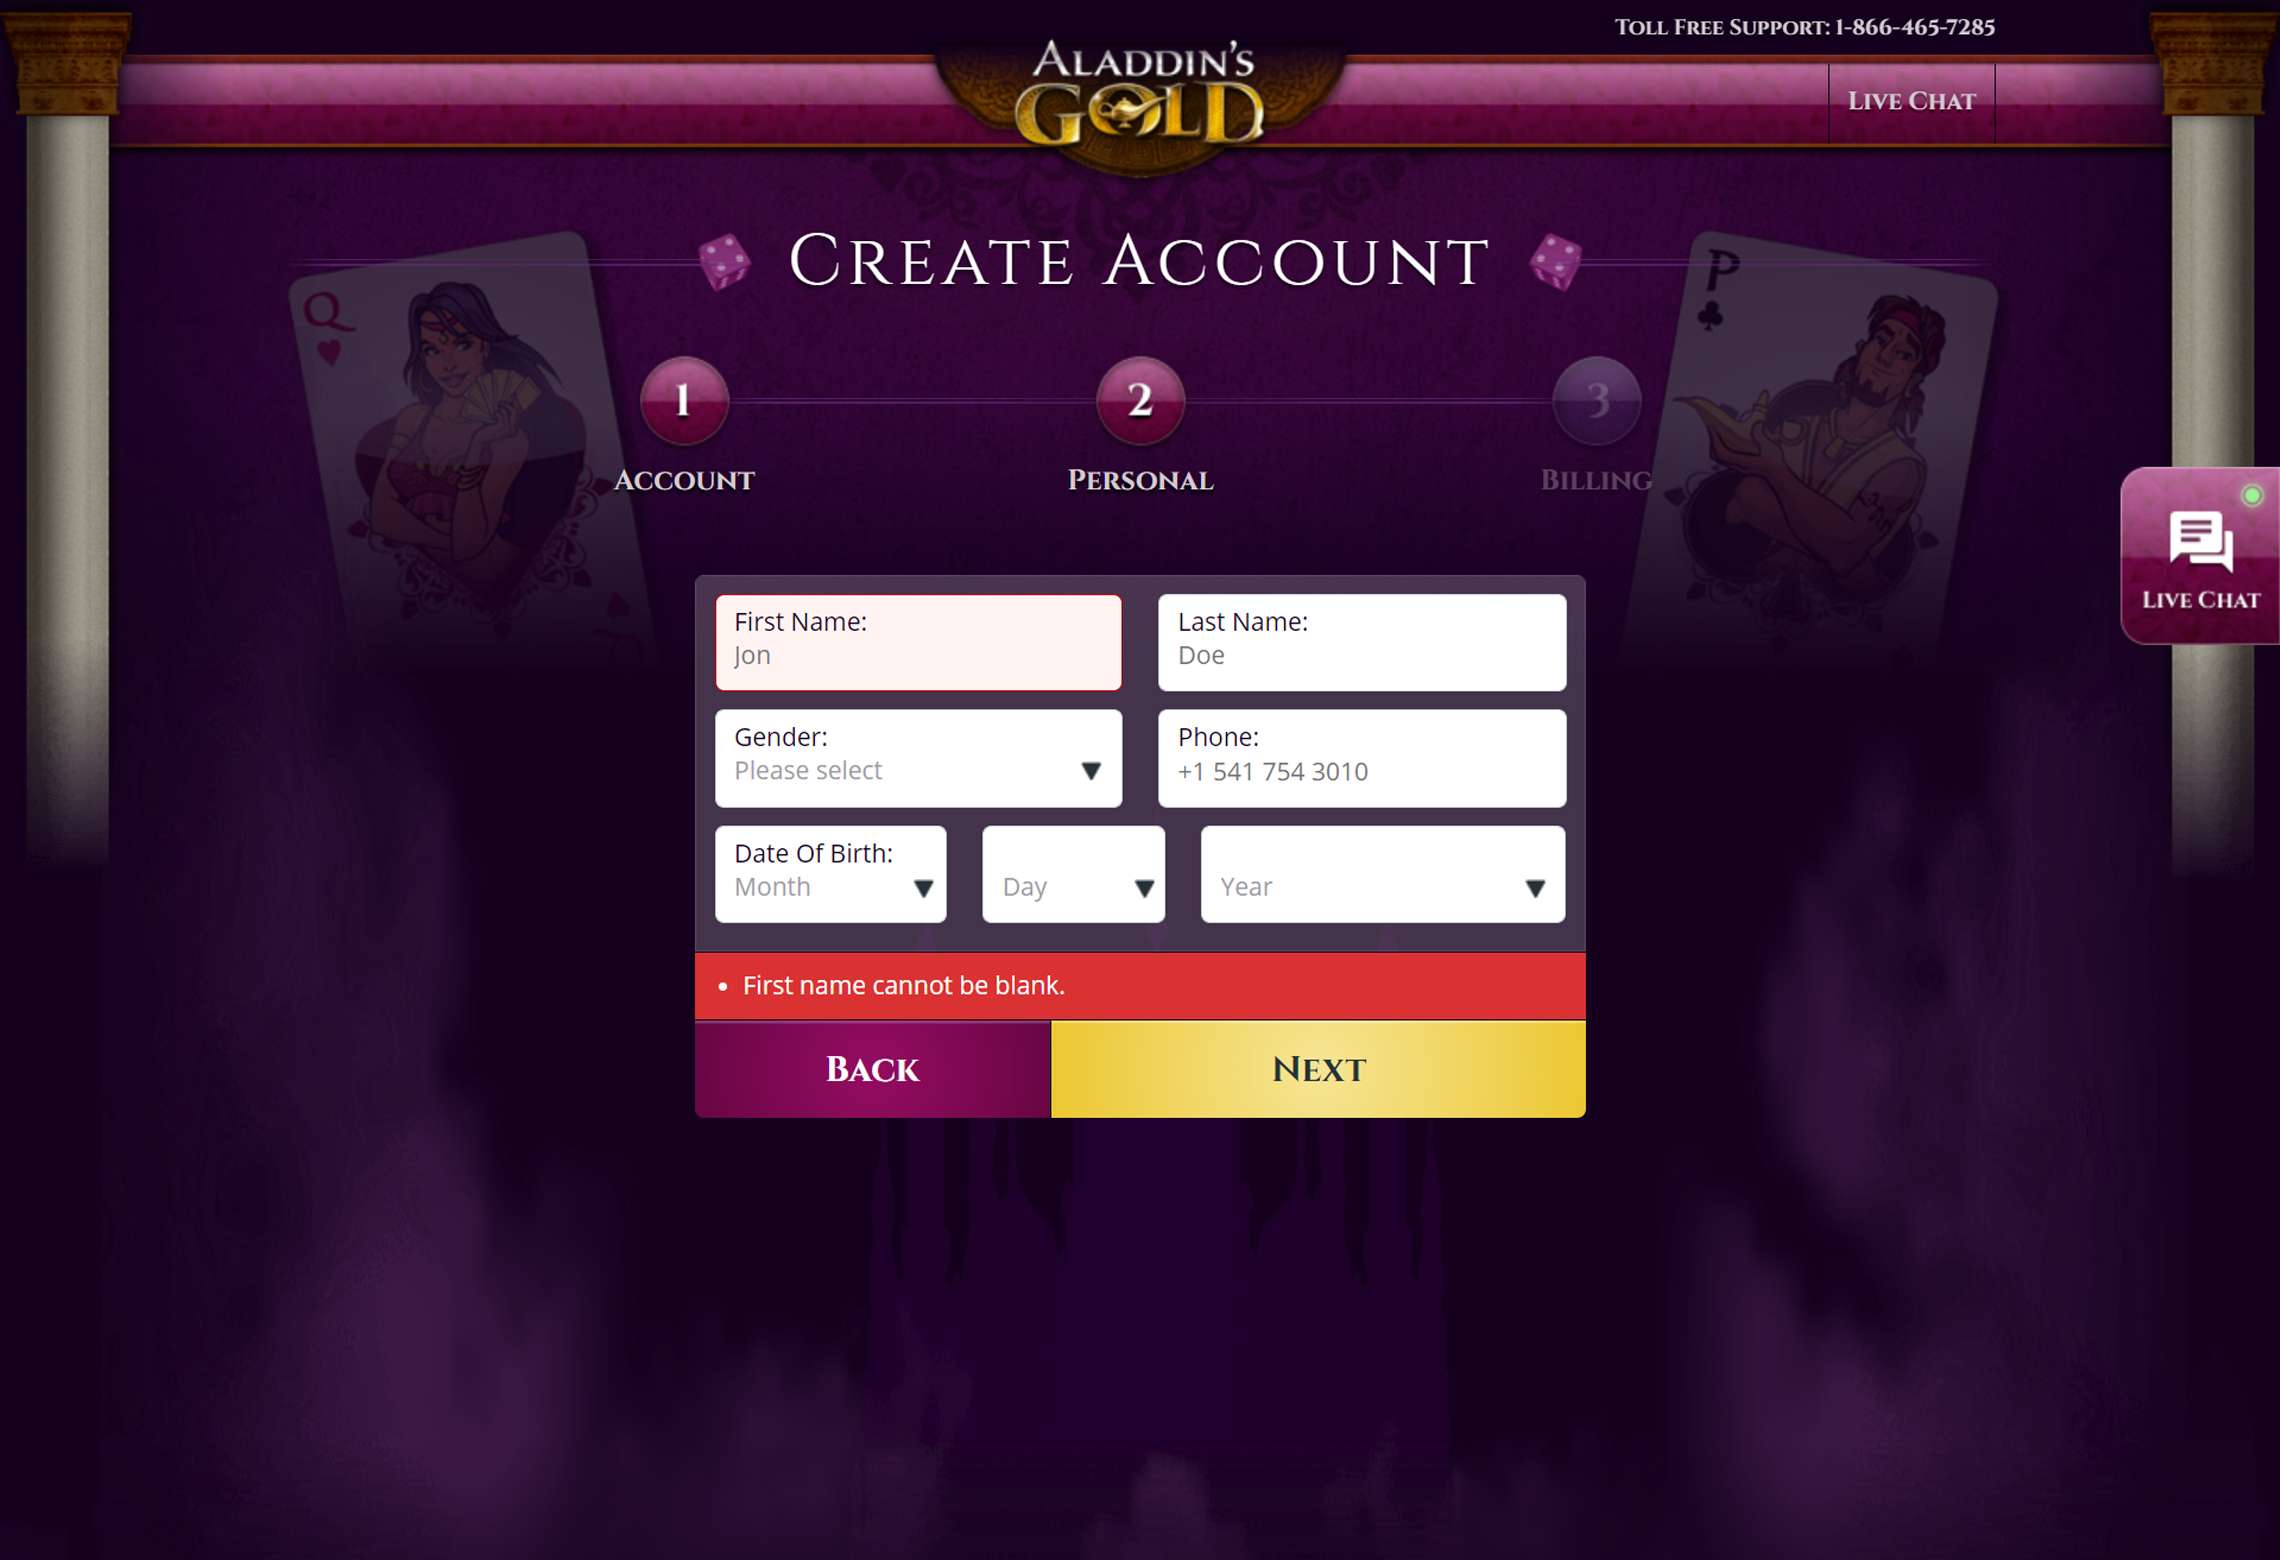Open the floating Live Chat bubble icon

[x=2200, y=556]
